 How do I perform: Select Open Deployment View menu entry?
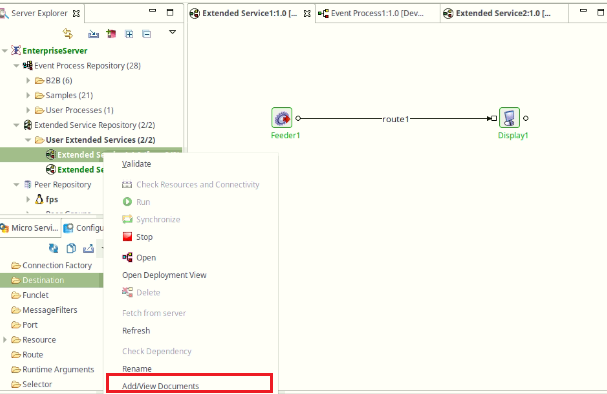coord(164,275)
